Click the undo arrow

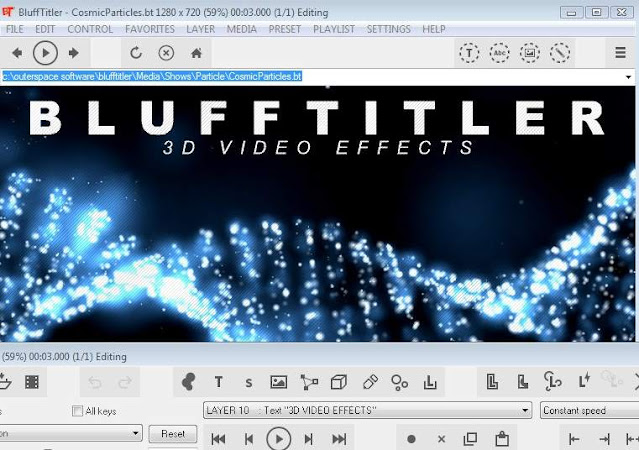pos(95,382)
